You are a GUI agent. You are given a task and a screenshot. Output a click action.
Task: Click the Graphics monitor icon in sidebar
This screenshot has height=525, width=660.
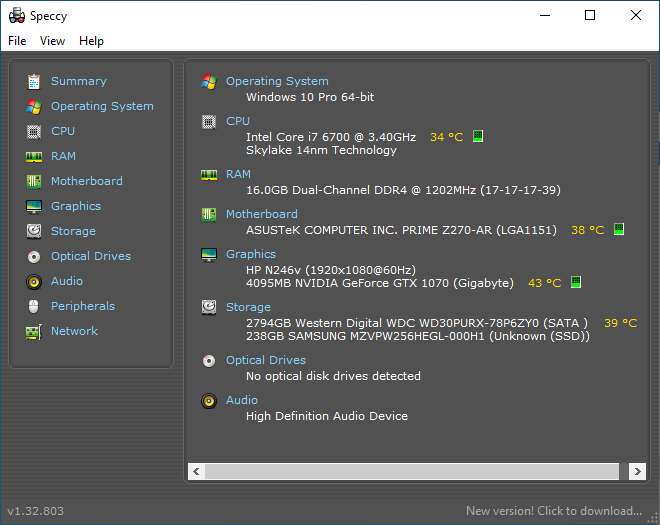[34, 206]
